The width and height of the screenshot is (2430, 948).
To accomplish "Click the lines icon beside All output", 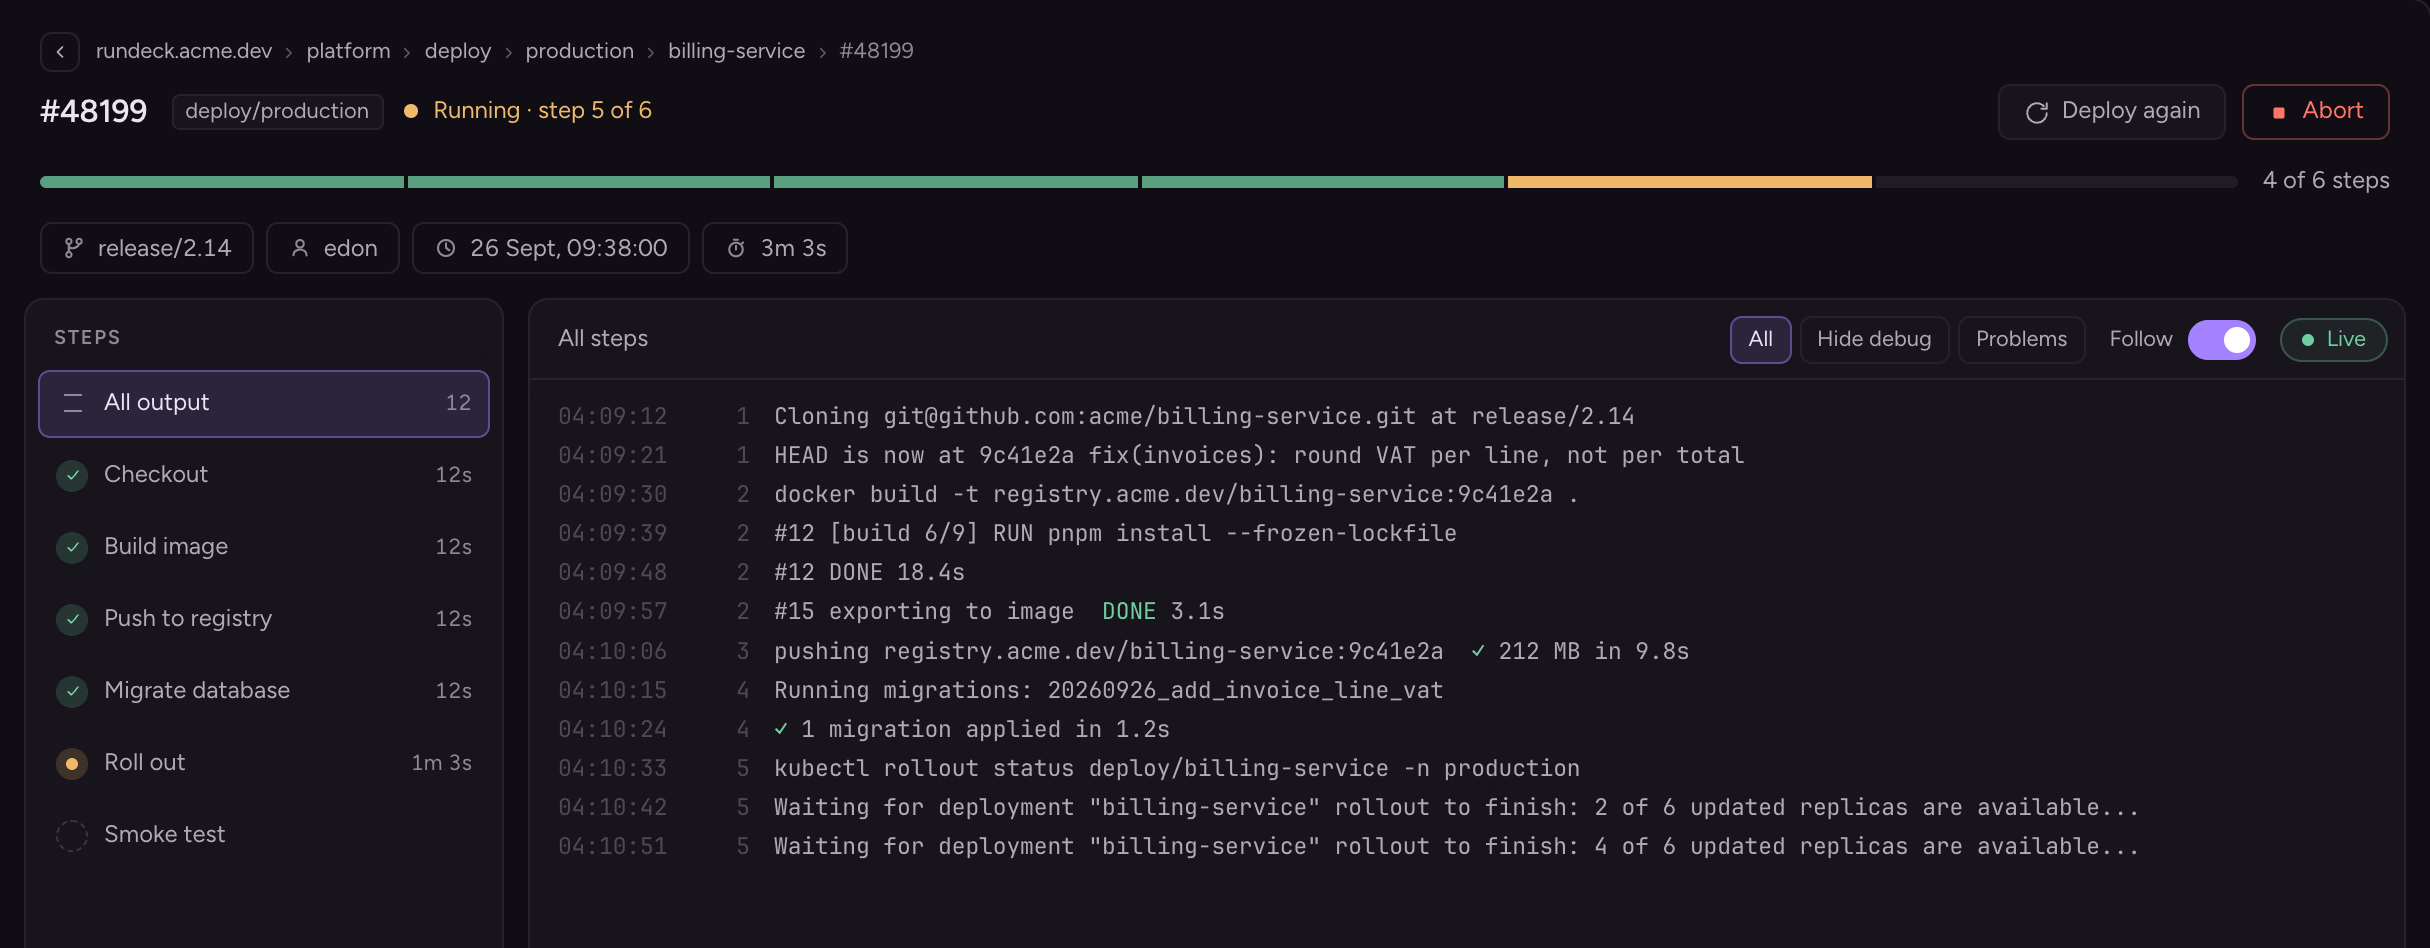I will (x=73, y=403).
